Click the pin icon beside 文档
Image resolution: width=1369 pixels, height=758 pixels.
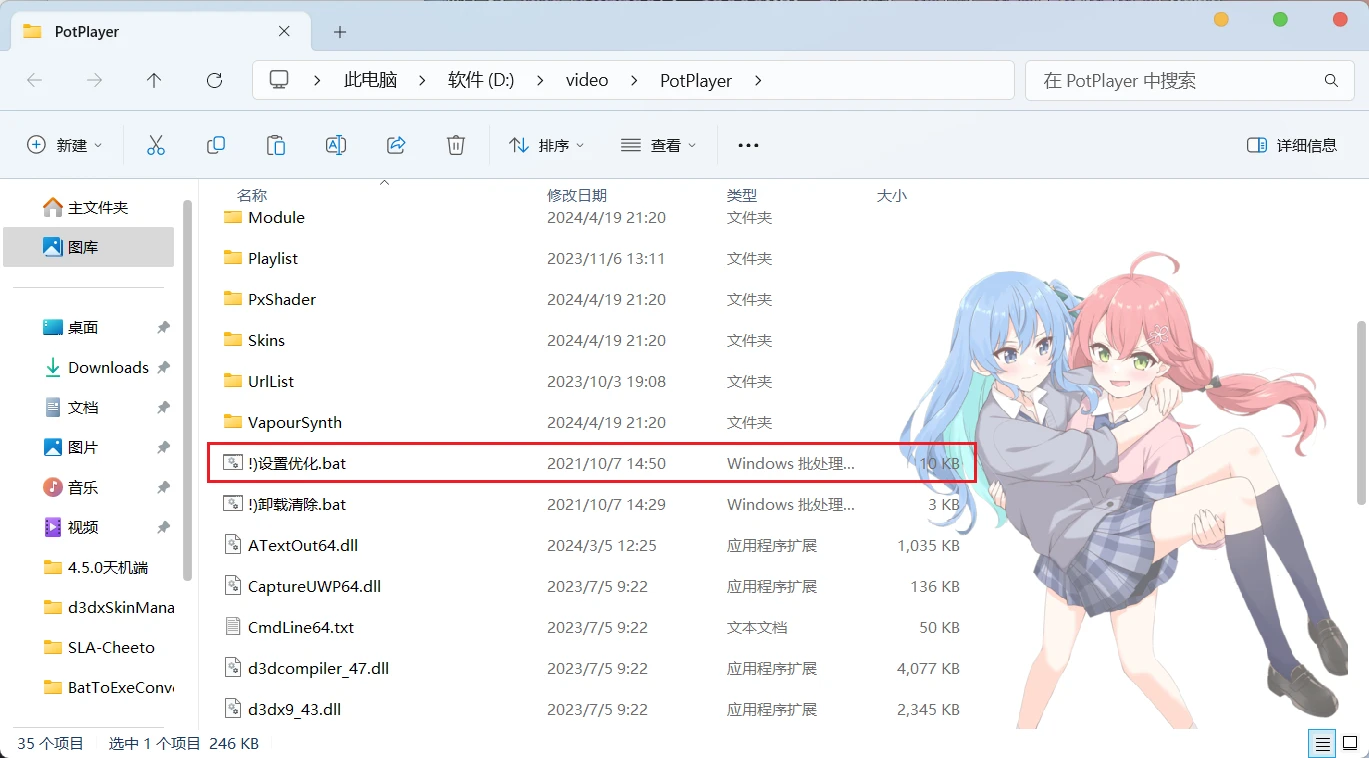point(163,407)
